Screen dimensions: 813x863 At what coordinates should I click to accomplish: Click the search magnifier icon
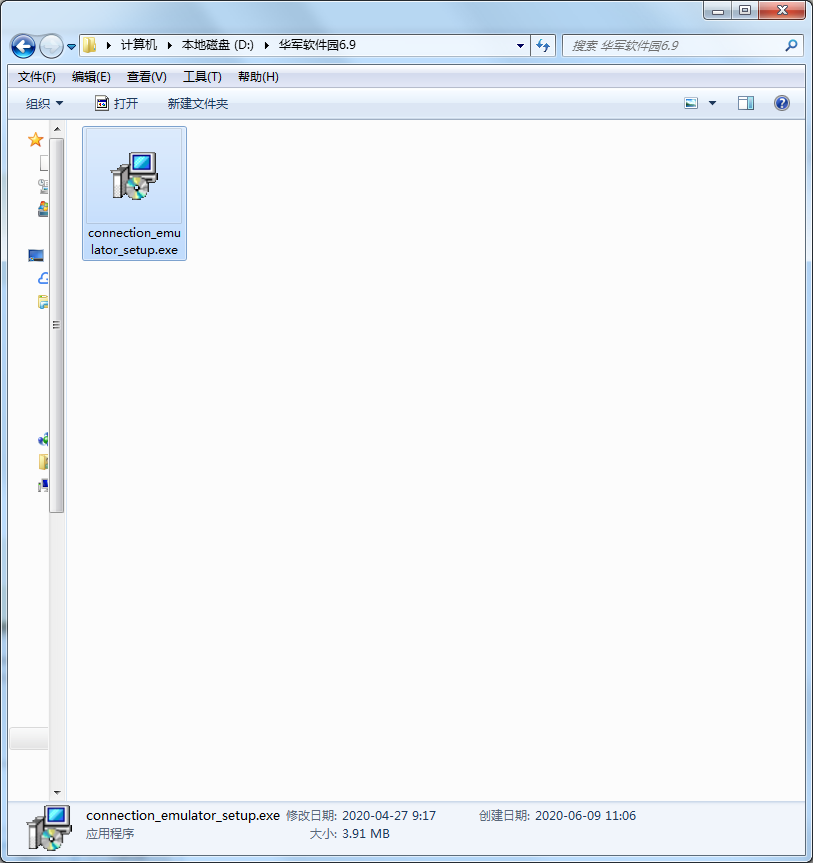(790, 45)
